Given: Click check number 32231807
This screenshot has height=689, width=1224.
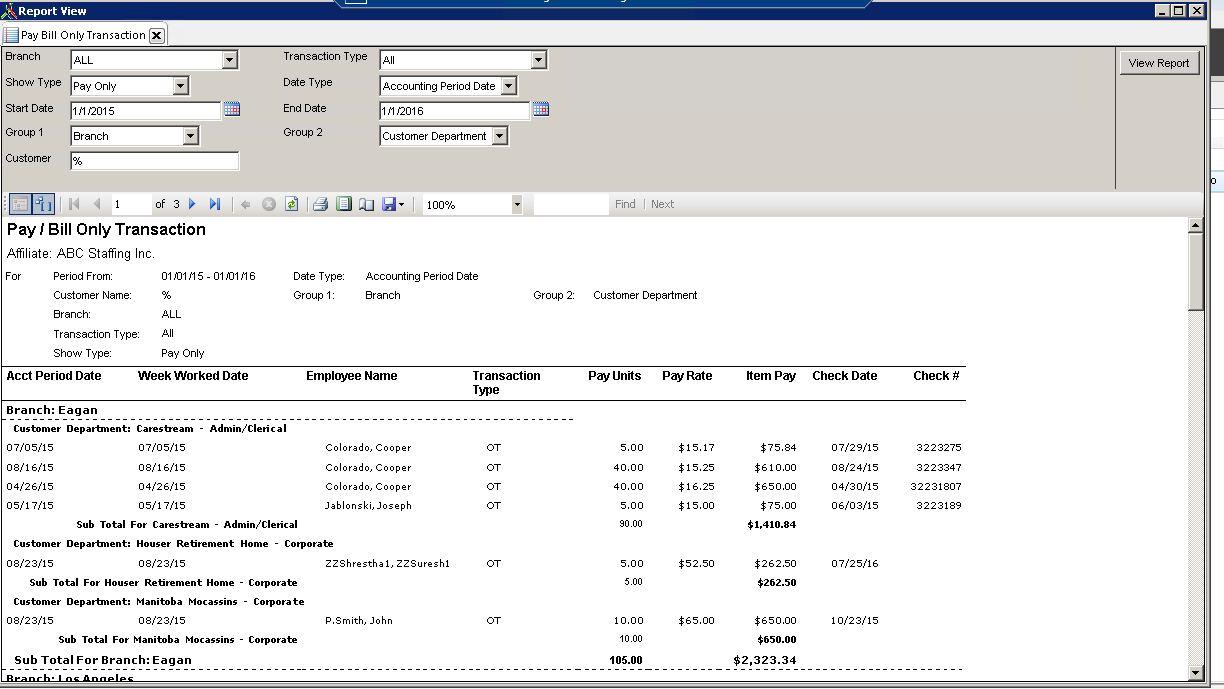Looking at the screenshot, I should (x=936, y=487).
